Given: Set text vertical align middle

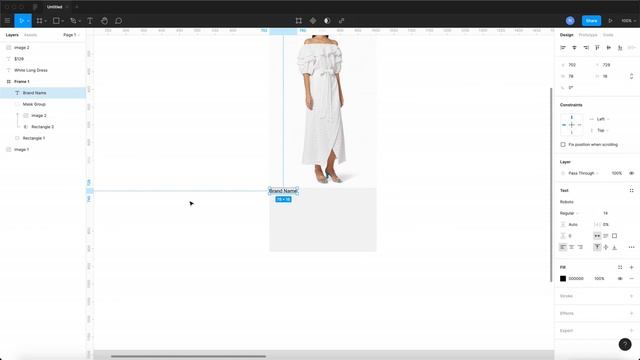Looking at the screenshot, I should 606,247.
